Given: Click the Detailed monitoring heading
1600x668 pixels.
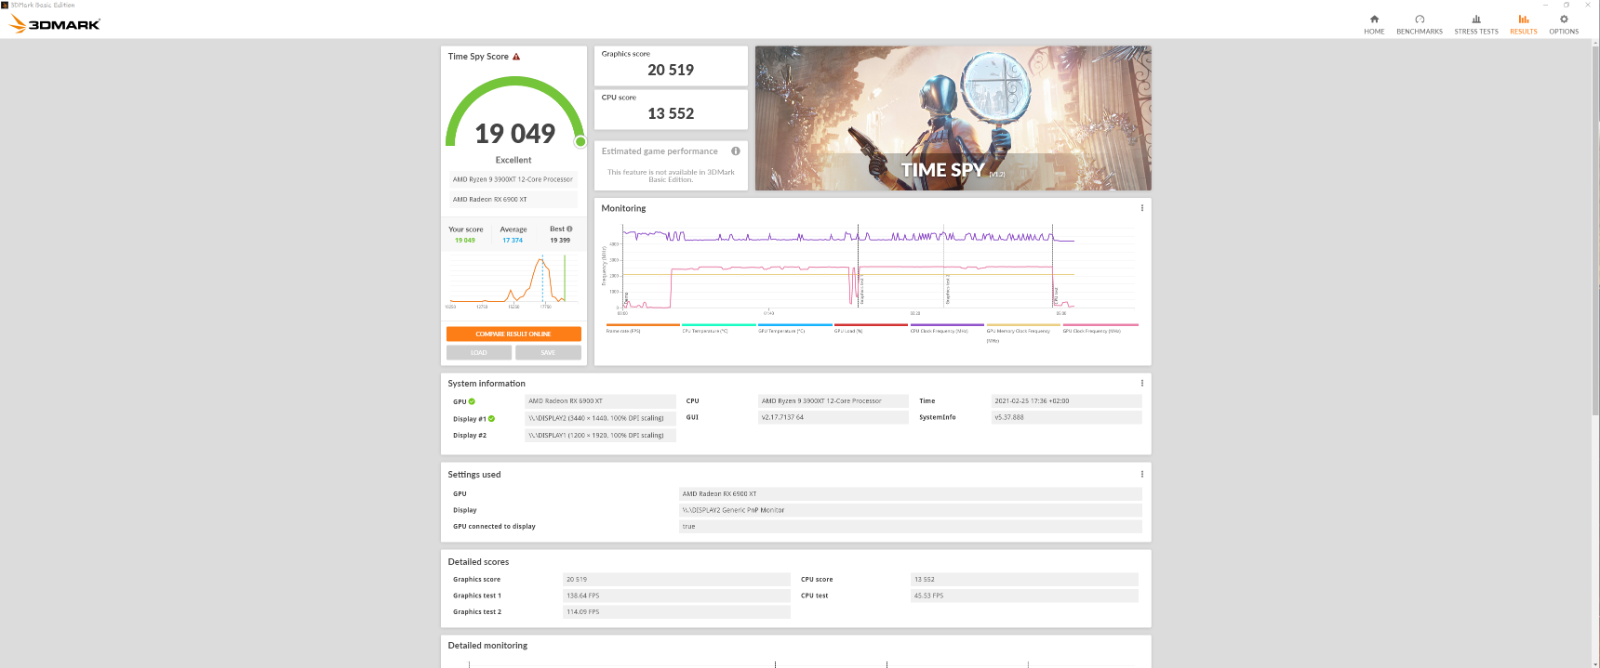Looking at the screenshot, I should click(x=487, y=646).
